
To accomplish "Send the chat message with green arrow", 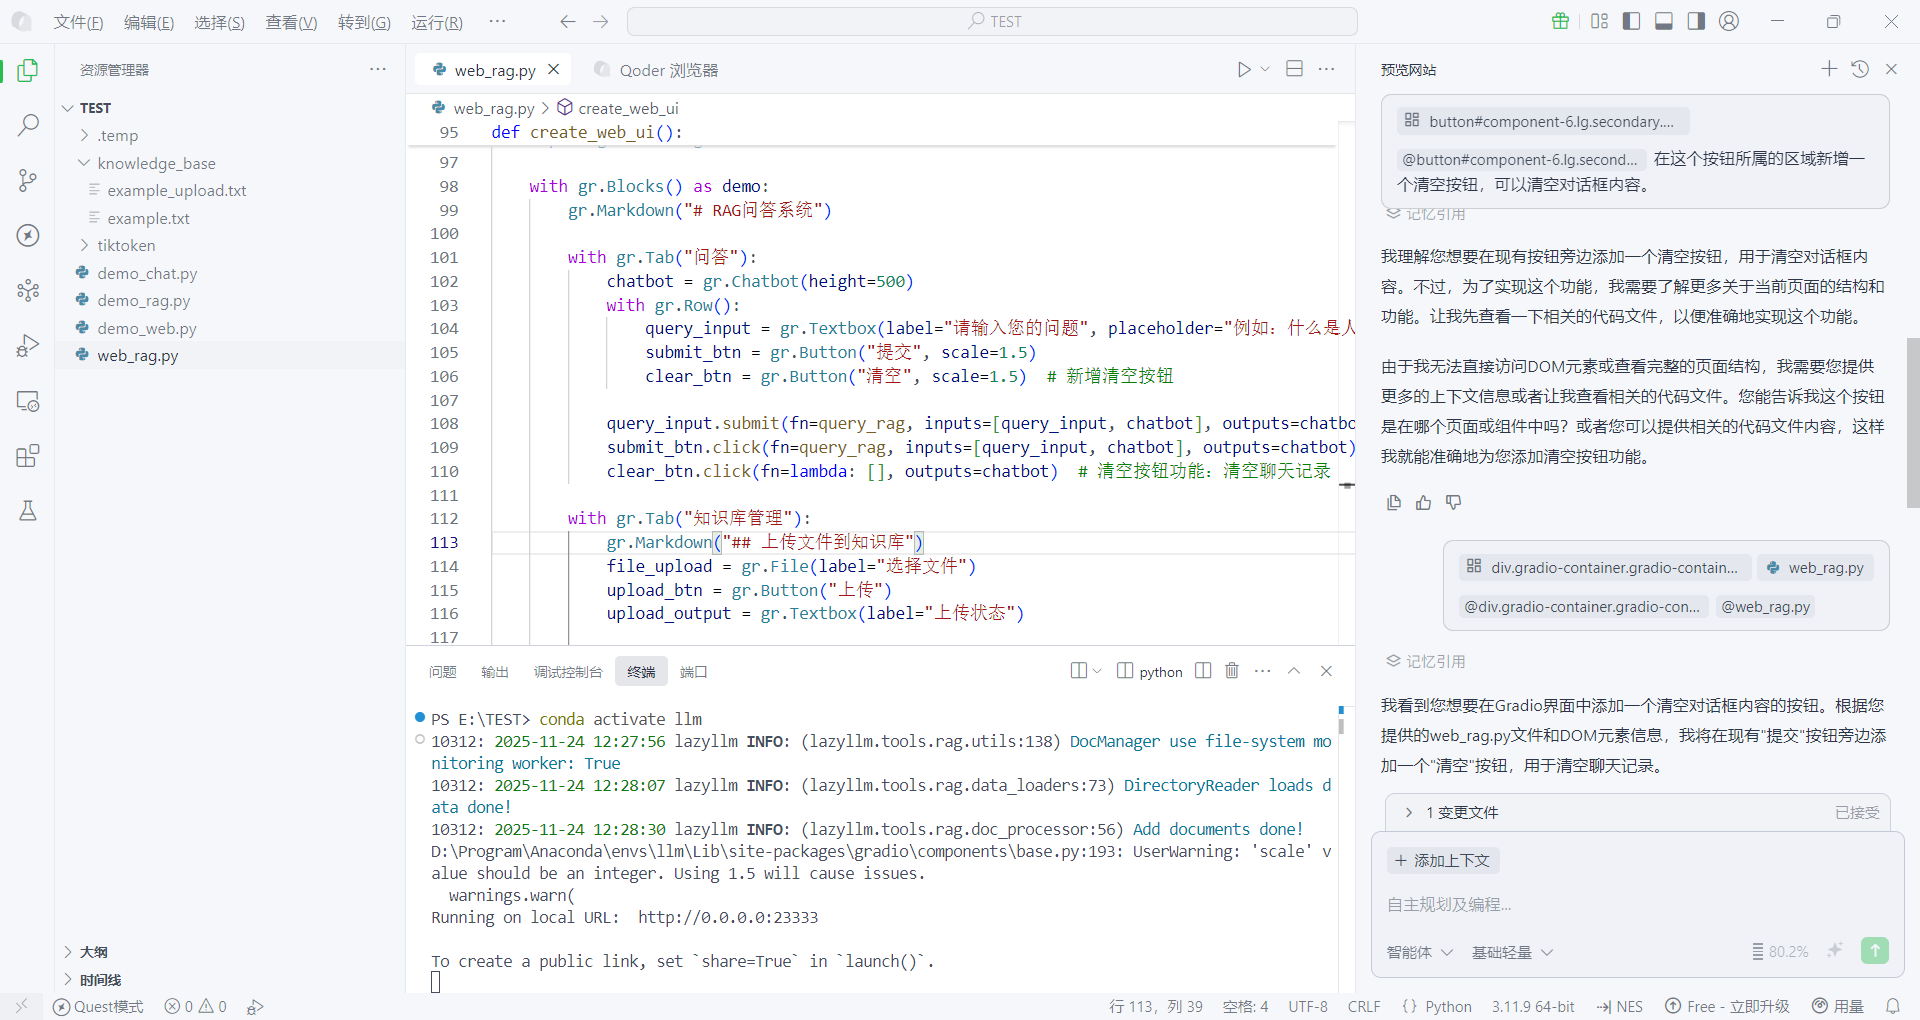I will [1875, 951].
